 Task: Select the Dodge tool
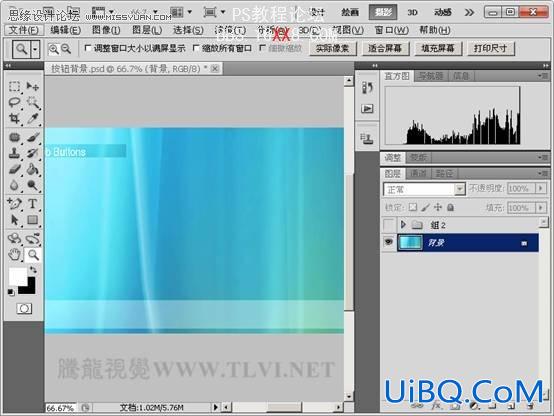pyautogui.click(x=33, y=185)
